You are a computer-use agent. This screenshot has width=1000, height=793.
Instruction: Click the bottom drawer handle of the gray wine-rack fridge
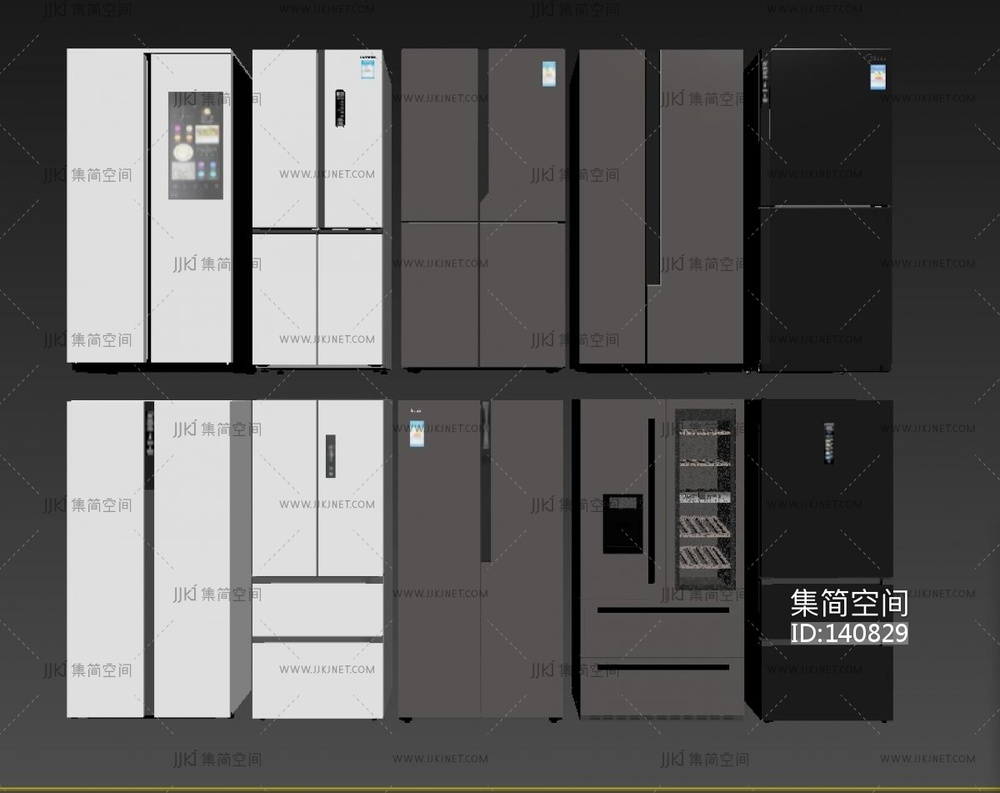662,667
